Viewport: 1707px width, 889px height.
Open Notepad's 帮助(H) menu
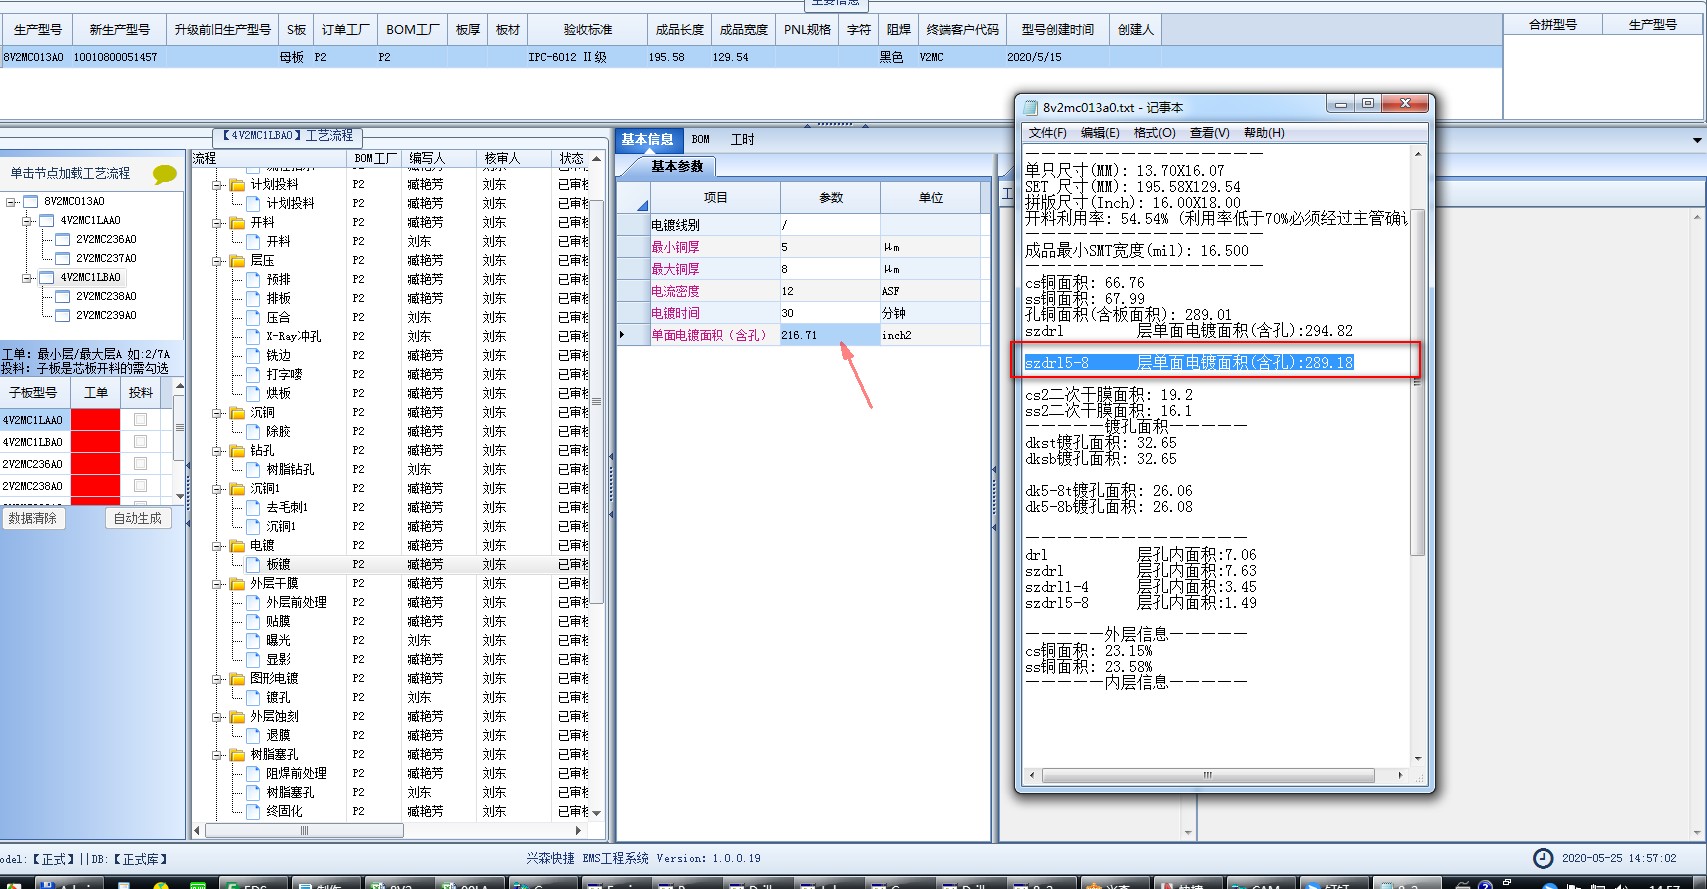click(1264, 133)
